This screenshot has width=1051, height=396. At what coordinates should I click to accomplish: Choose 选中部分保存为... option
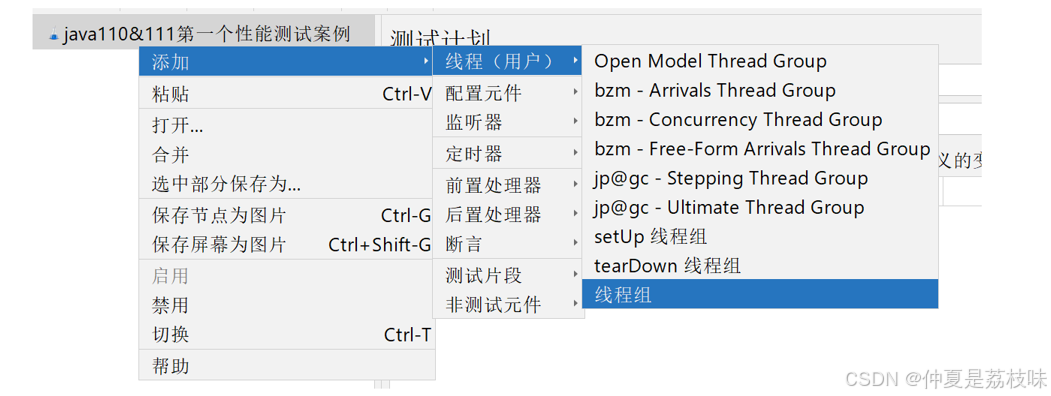point(286,184)
